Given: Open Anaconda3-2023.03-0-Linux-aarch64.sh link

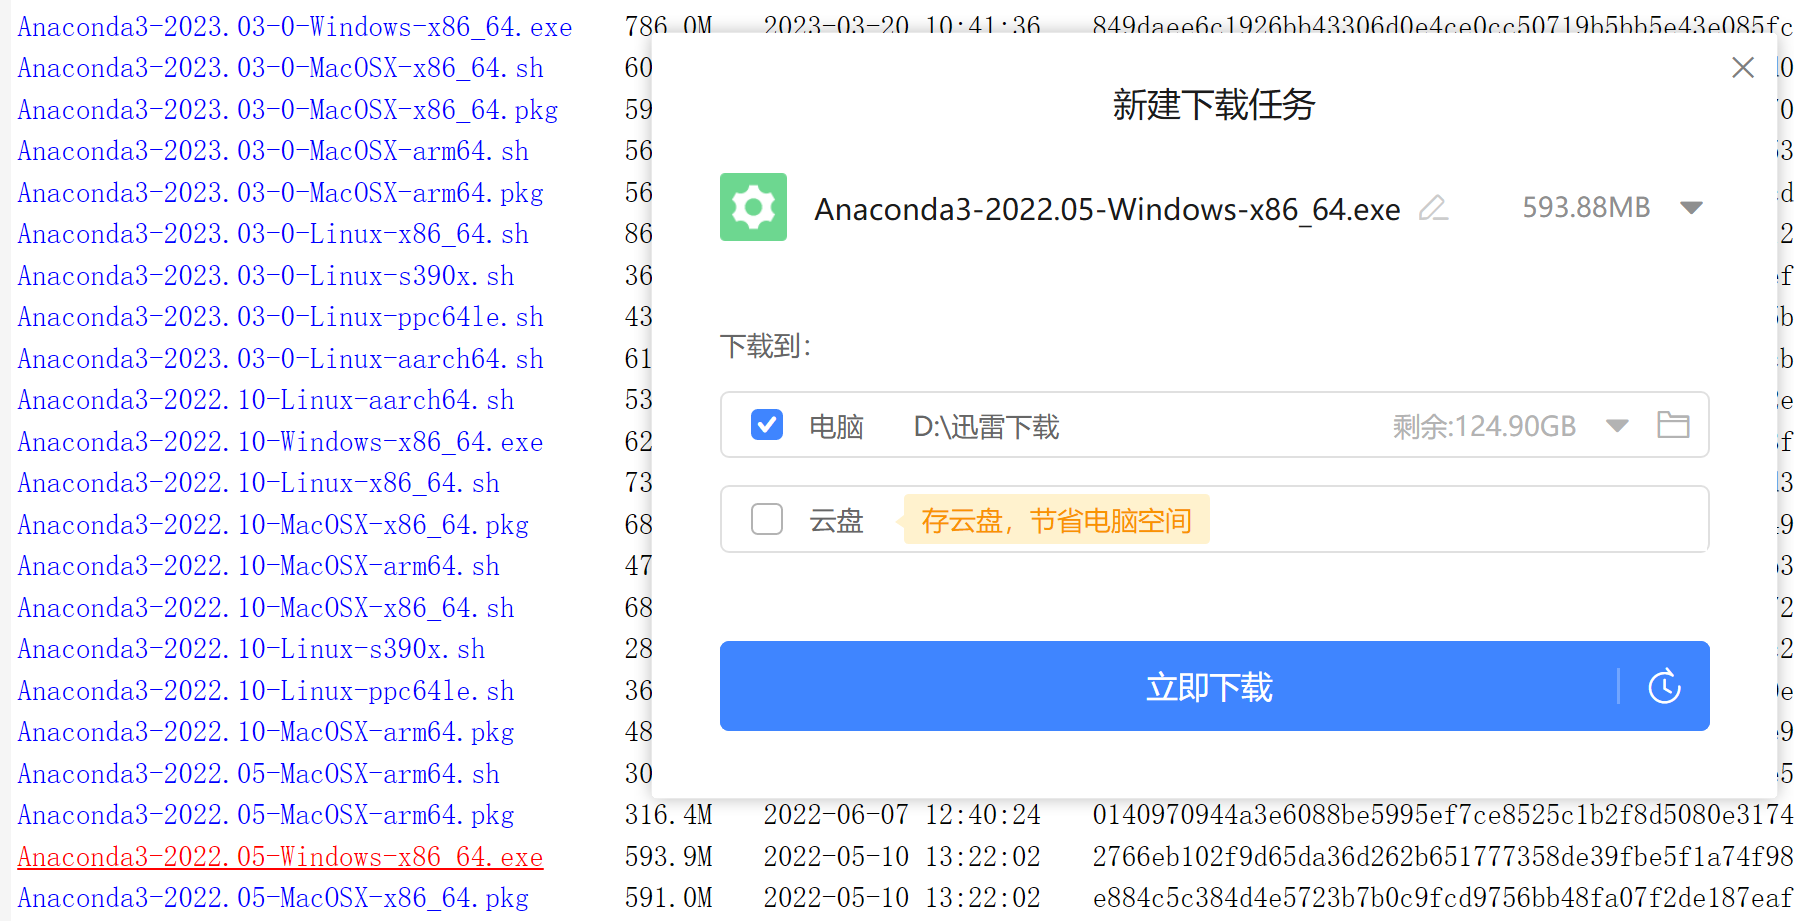Looking at the screenshot, I should (x=280, y=359).
